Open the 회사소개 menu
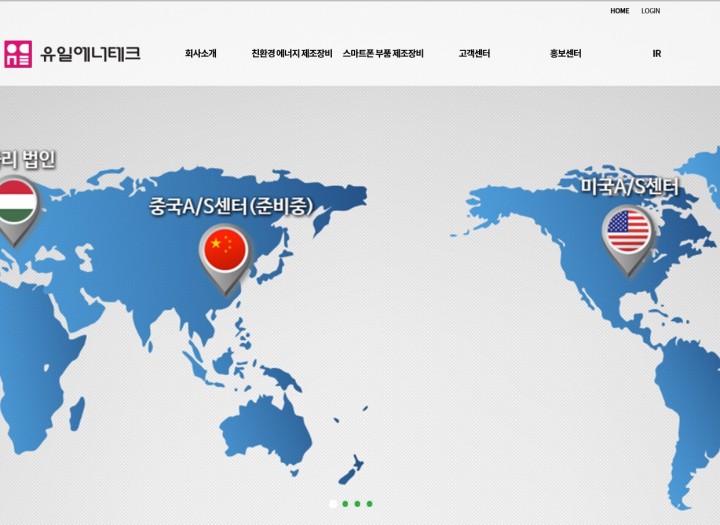Viewport: 720px width, 525px height. (200, 54)
